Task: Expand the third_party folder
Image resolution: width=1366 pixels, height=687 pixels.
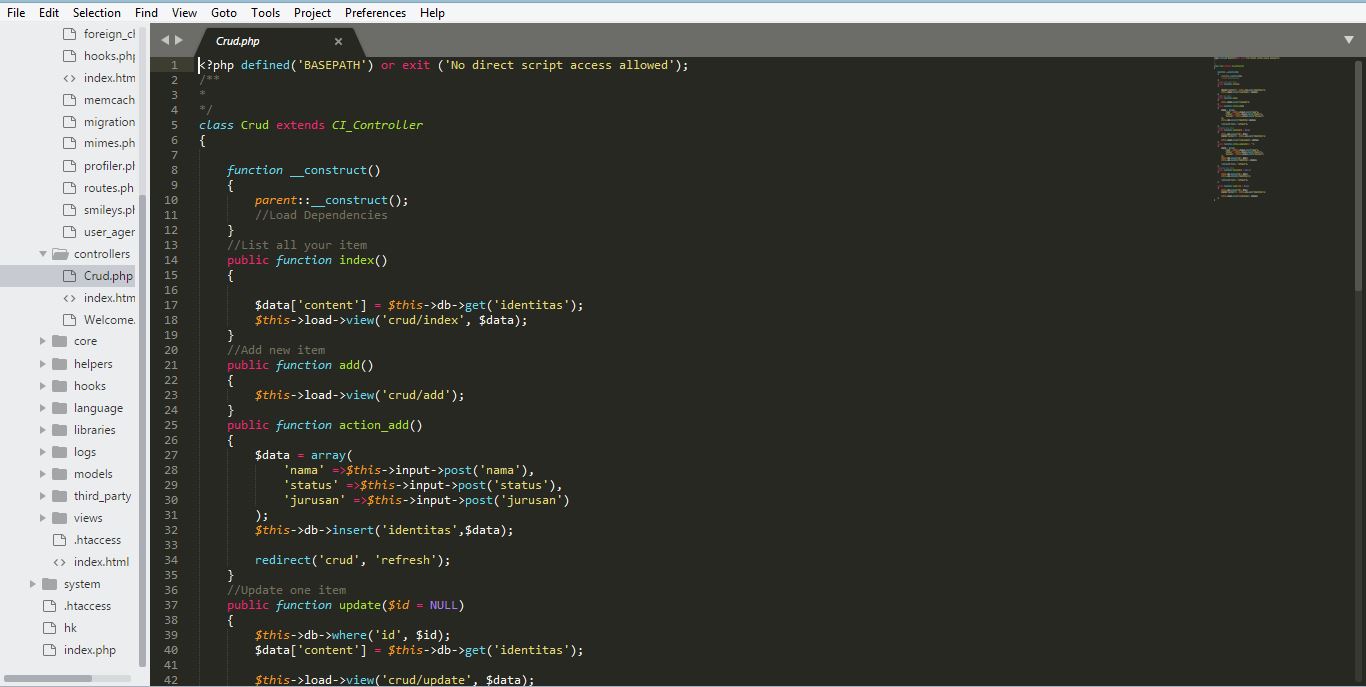Action: pos(43,496)
